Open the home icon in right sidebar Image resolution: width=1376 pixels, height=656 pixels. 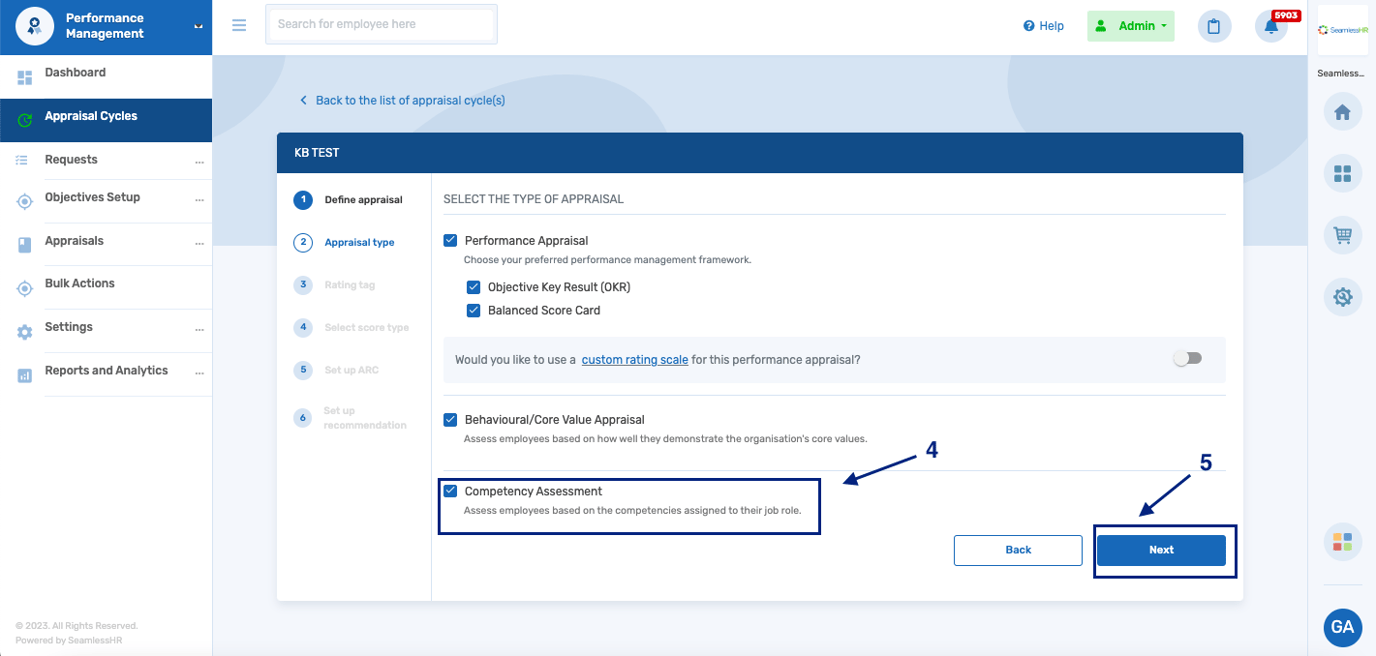pos(1342,113)
